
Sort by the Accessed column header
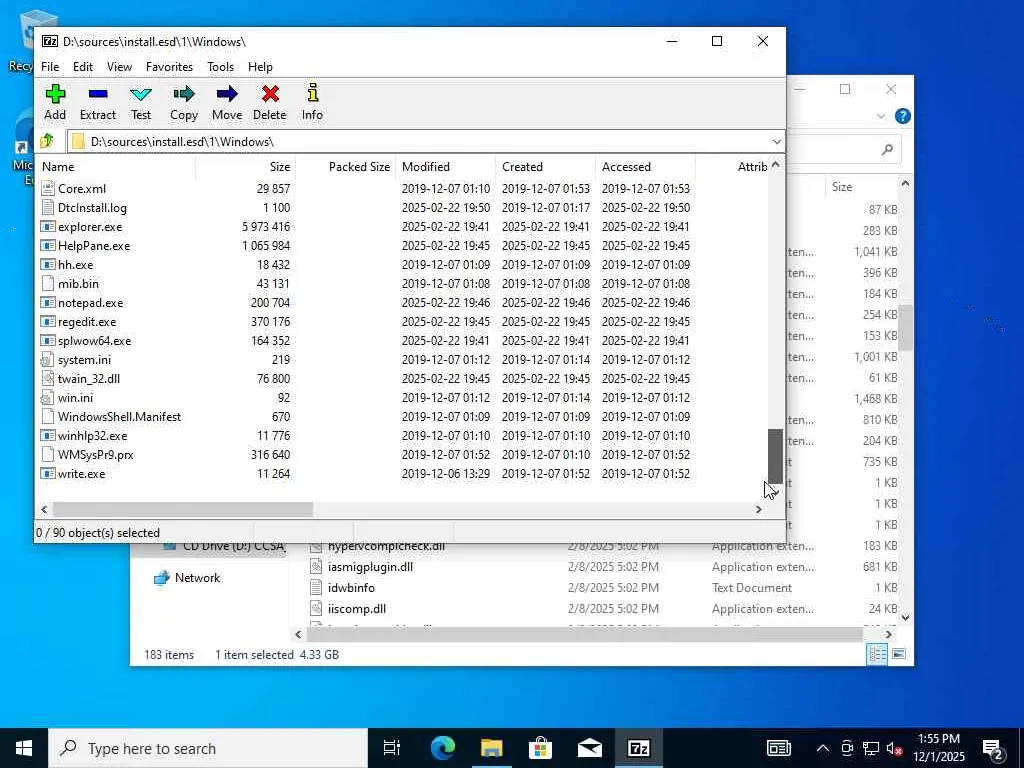tap(645, 167)
